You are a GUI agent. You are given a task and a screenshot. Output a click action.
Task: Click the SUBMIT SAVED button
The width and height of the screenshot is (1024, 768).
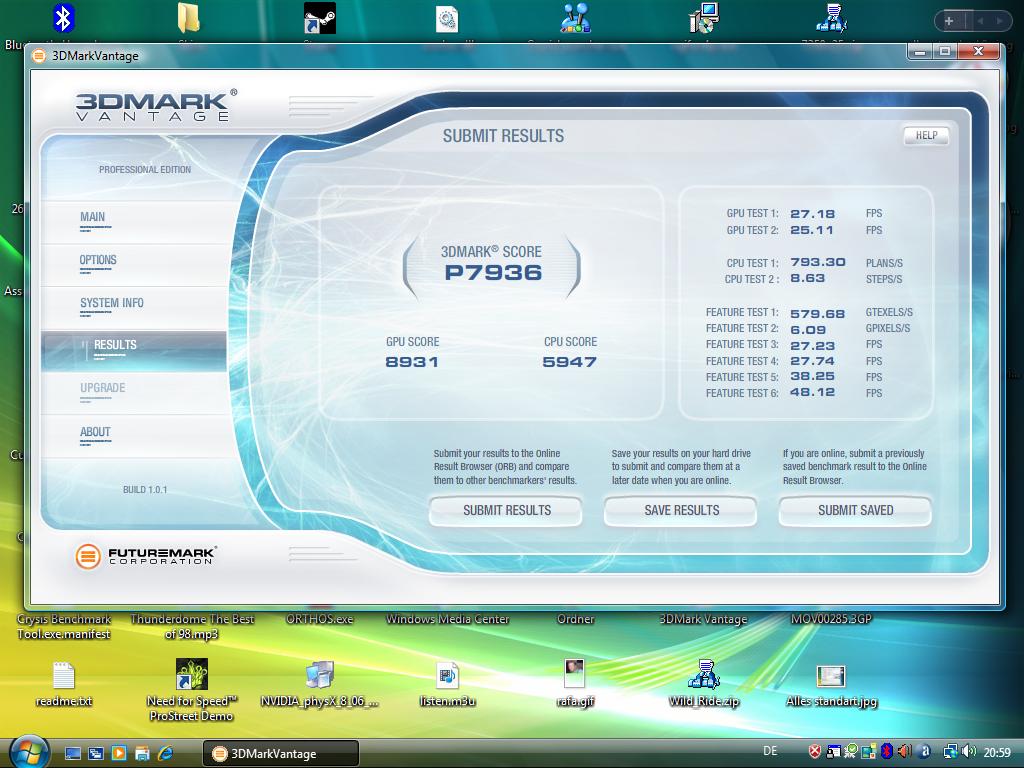(856, 511)
